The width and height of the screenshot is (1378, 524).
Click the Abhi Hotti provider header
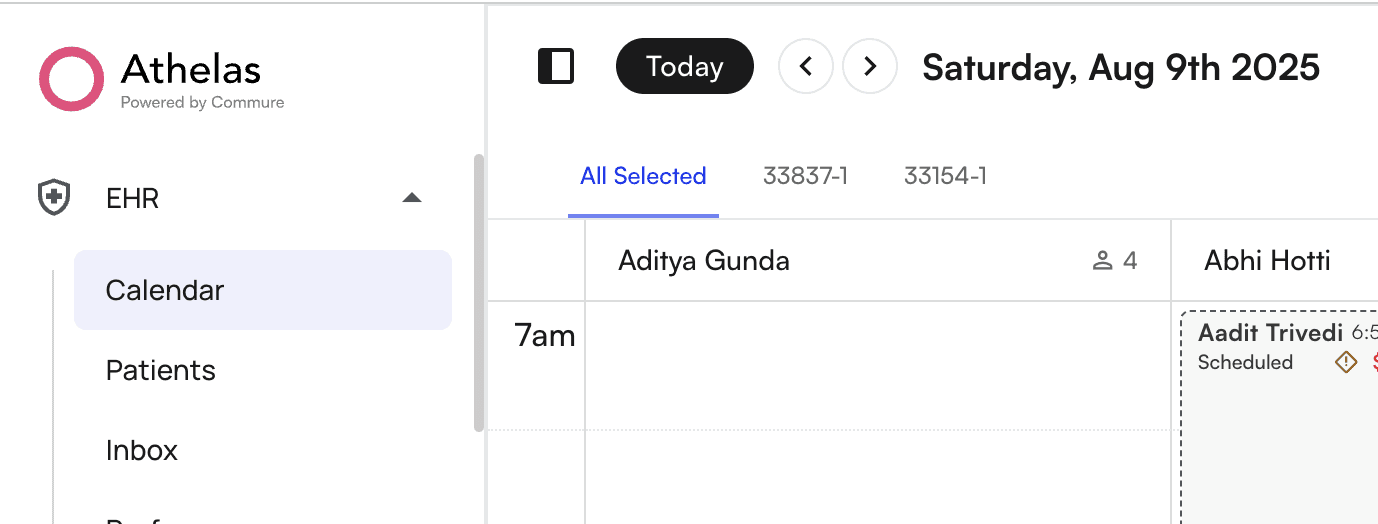1267,261
